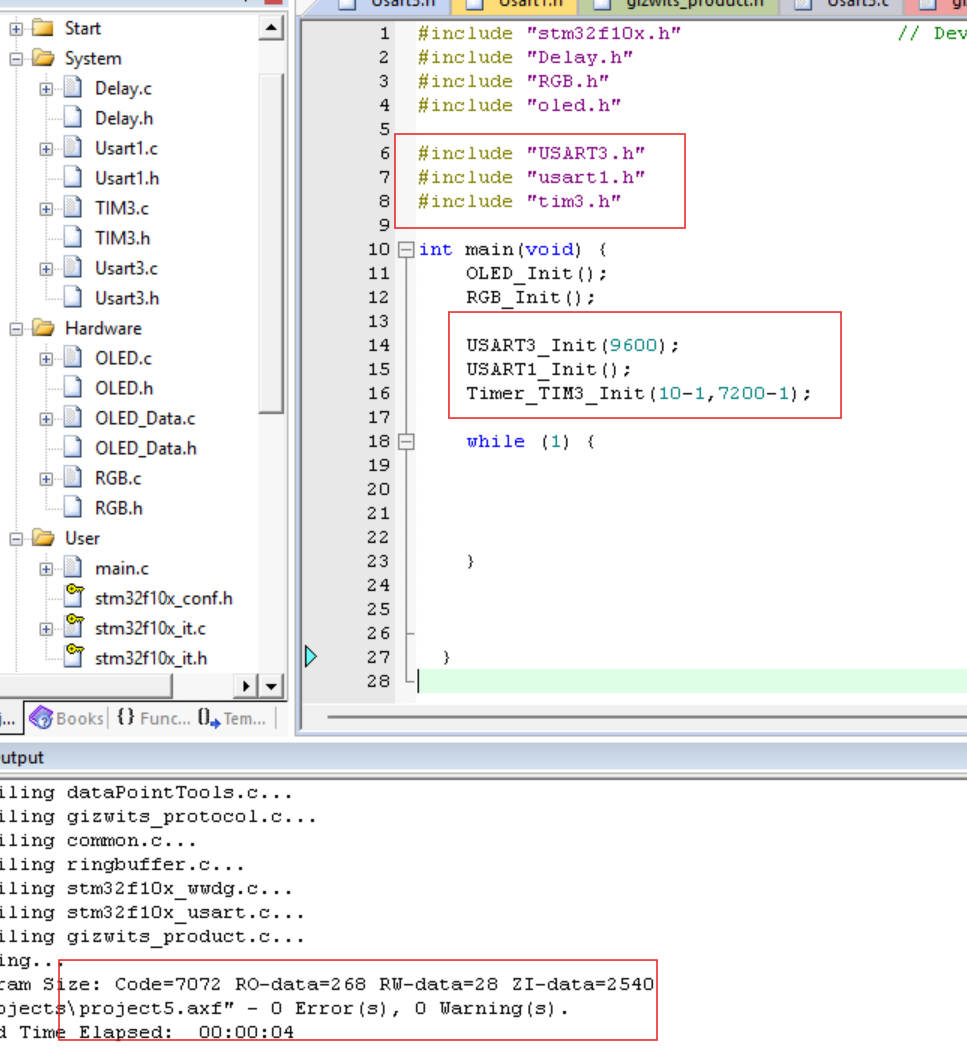Collapse main function code fold

coord(406,250)
